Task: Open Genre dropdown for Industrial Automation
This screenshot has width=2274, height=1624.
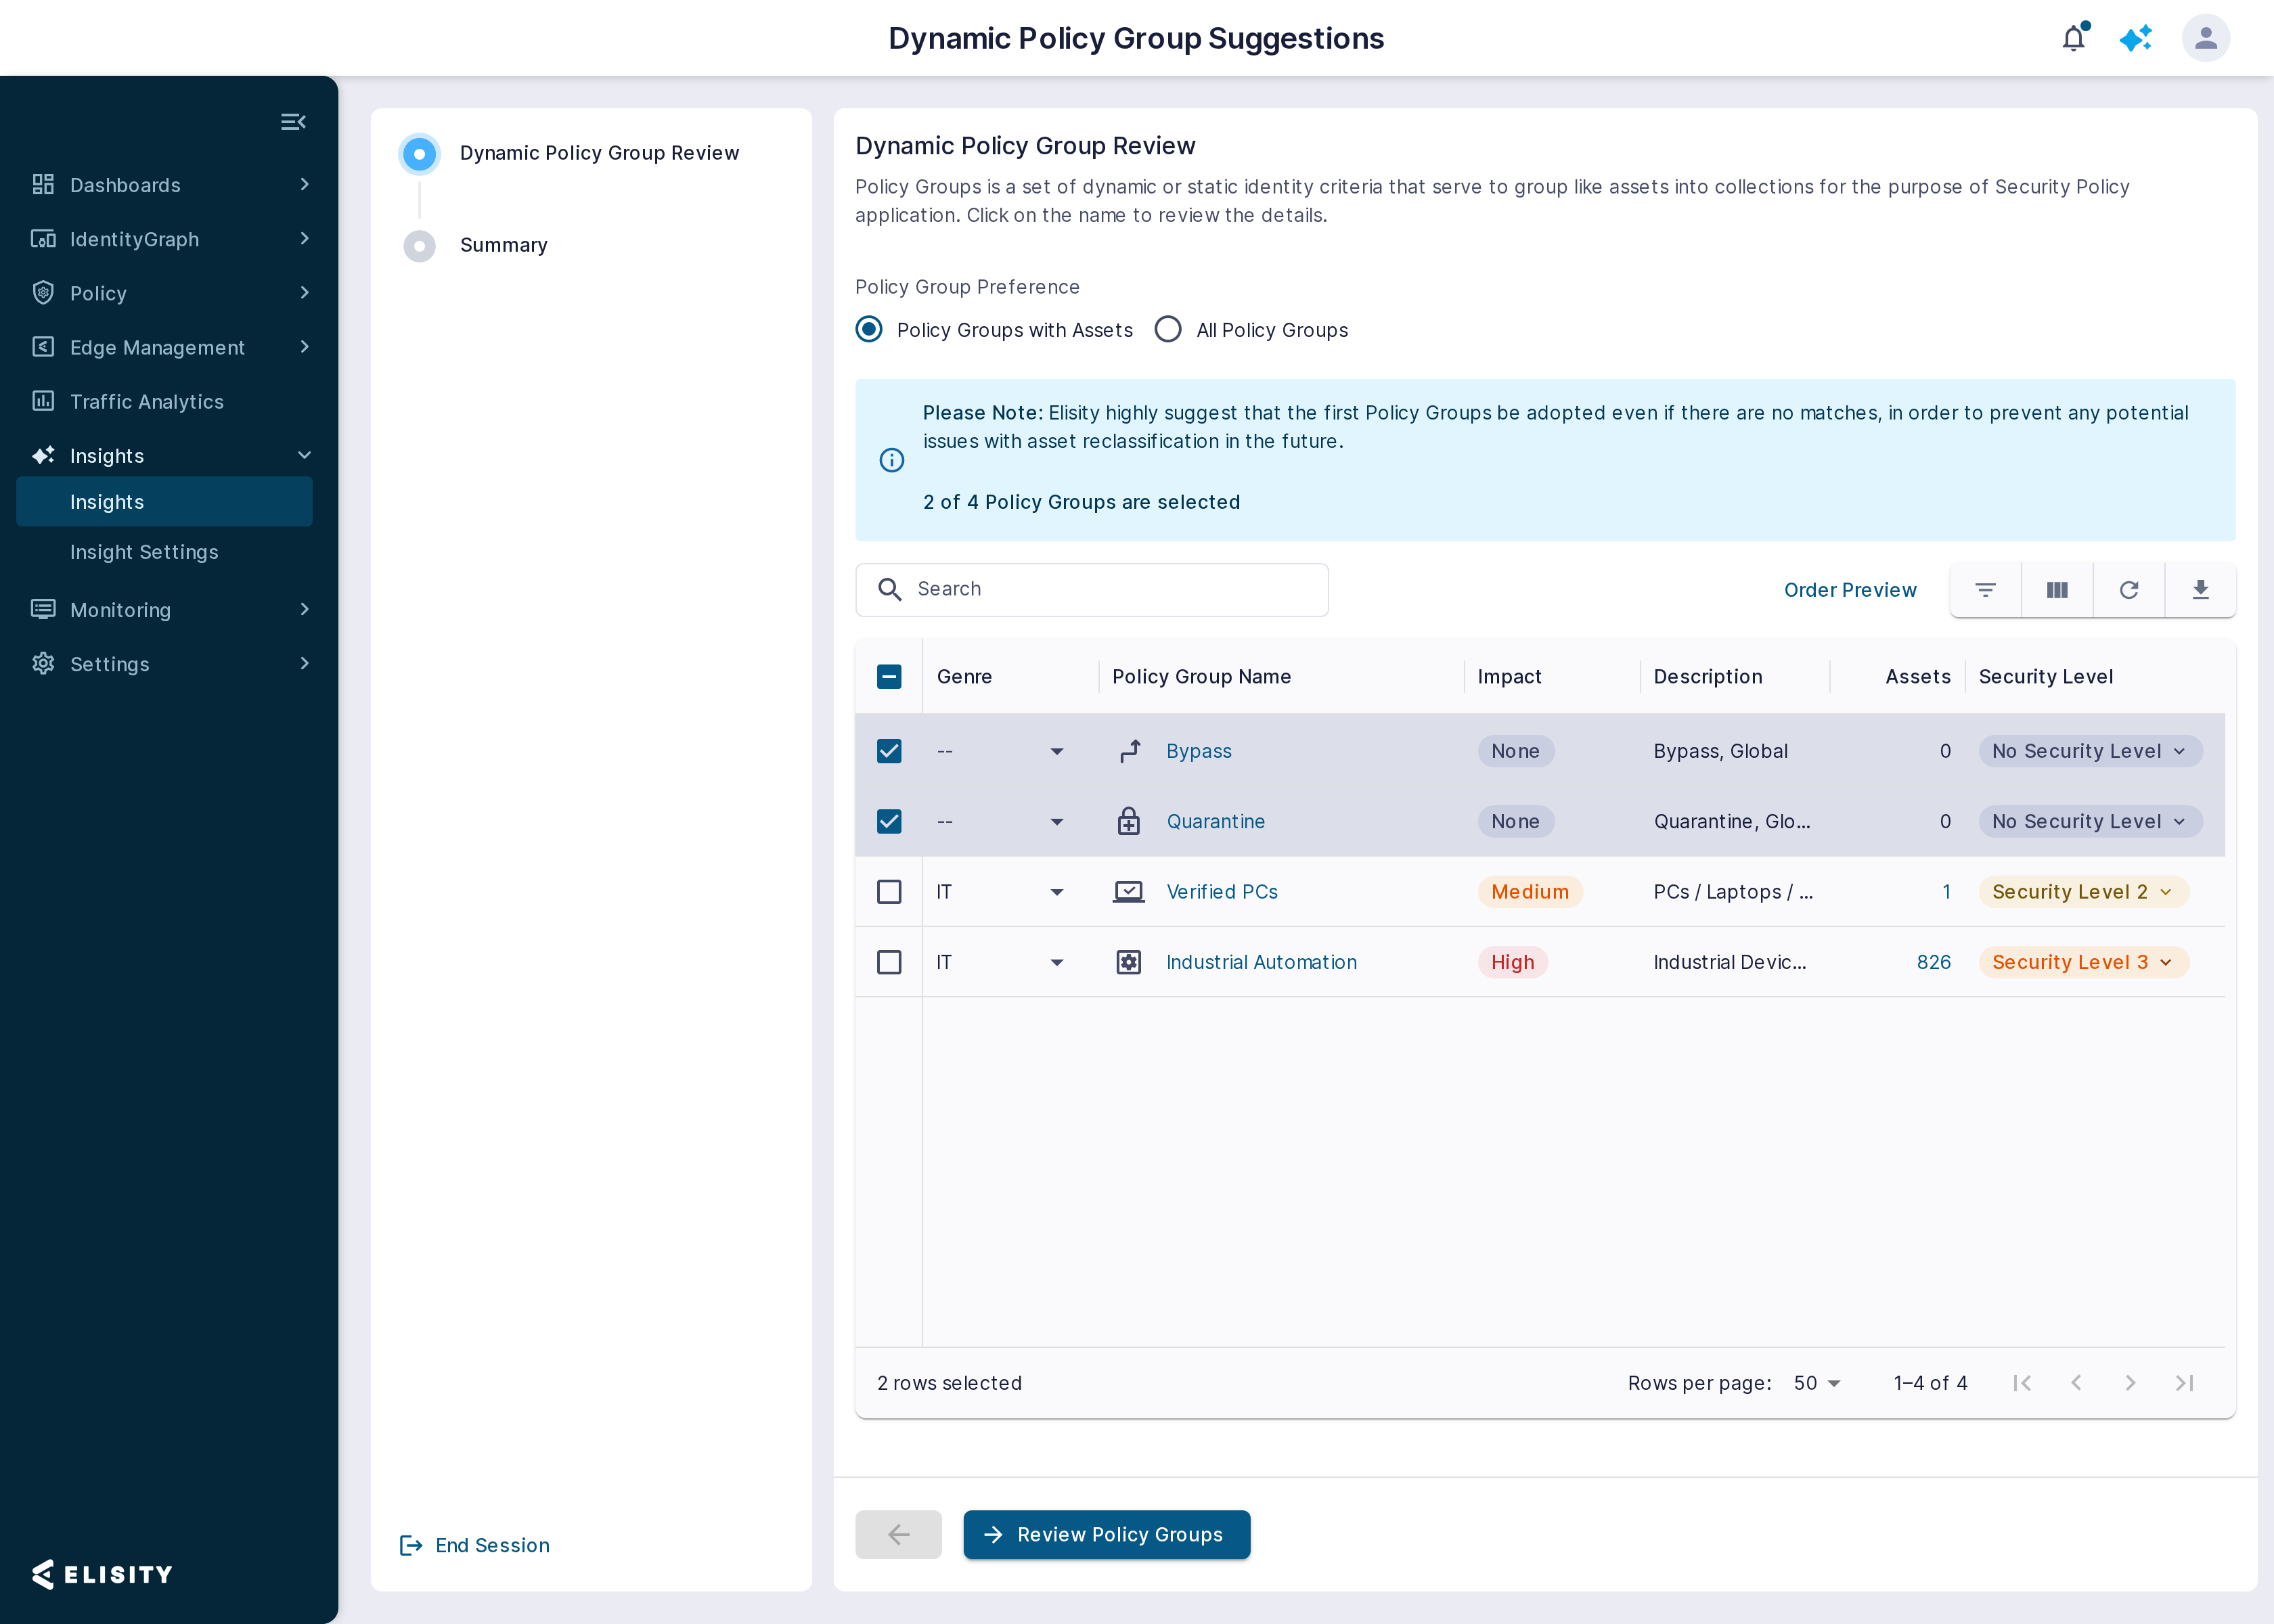Action: (x=1057, y=962)
